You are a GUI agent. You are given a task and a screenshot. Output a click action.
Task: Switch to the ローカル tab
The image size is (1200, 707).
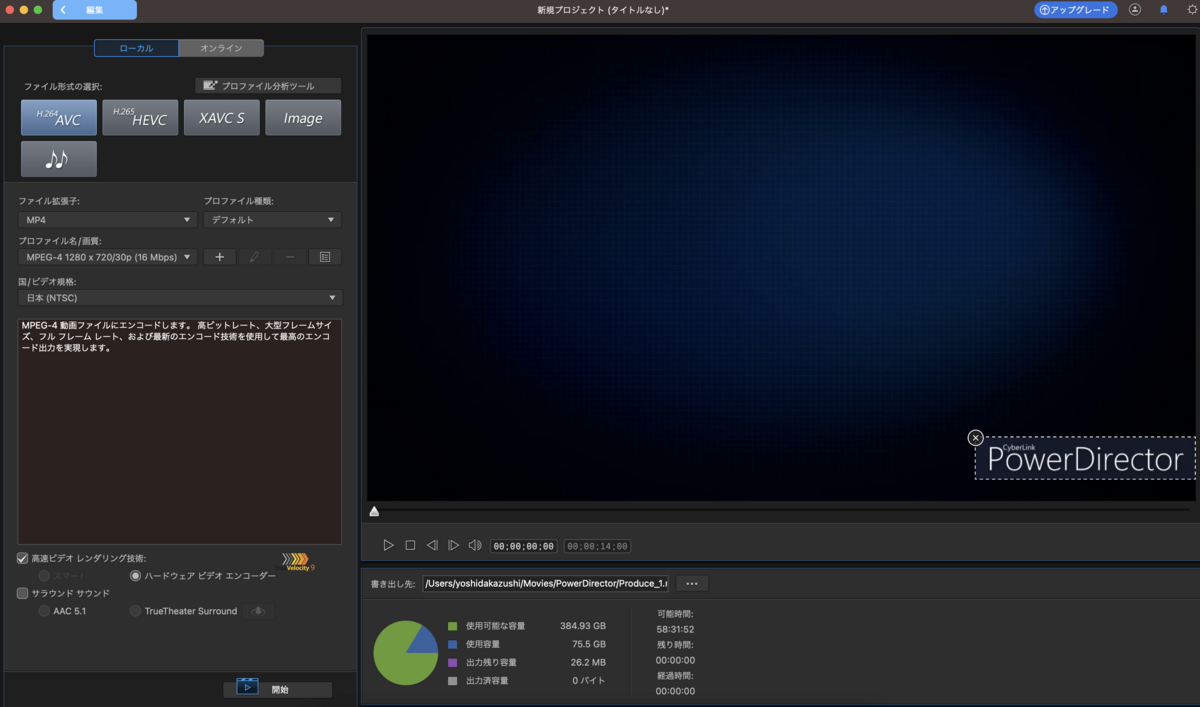tap(137, 48)
